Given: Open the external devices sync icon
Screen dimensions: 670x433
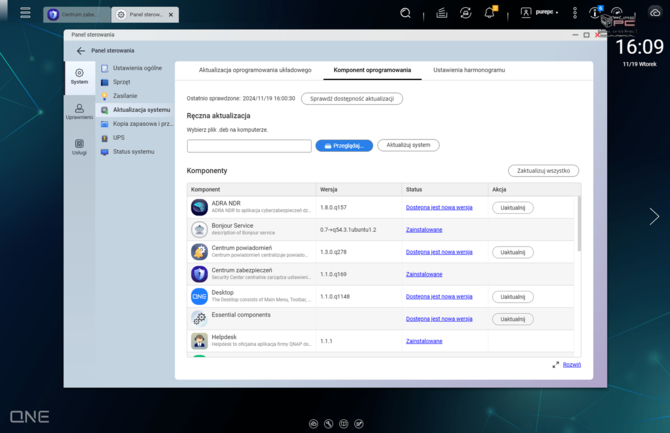Looking at the screenshot, I should (466, 13).
